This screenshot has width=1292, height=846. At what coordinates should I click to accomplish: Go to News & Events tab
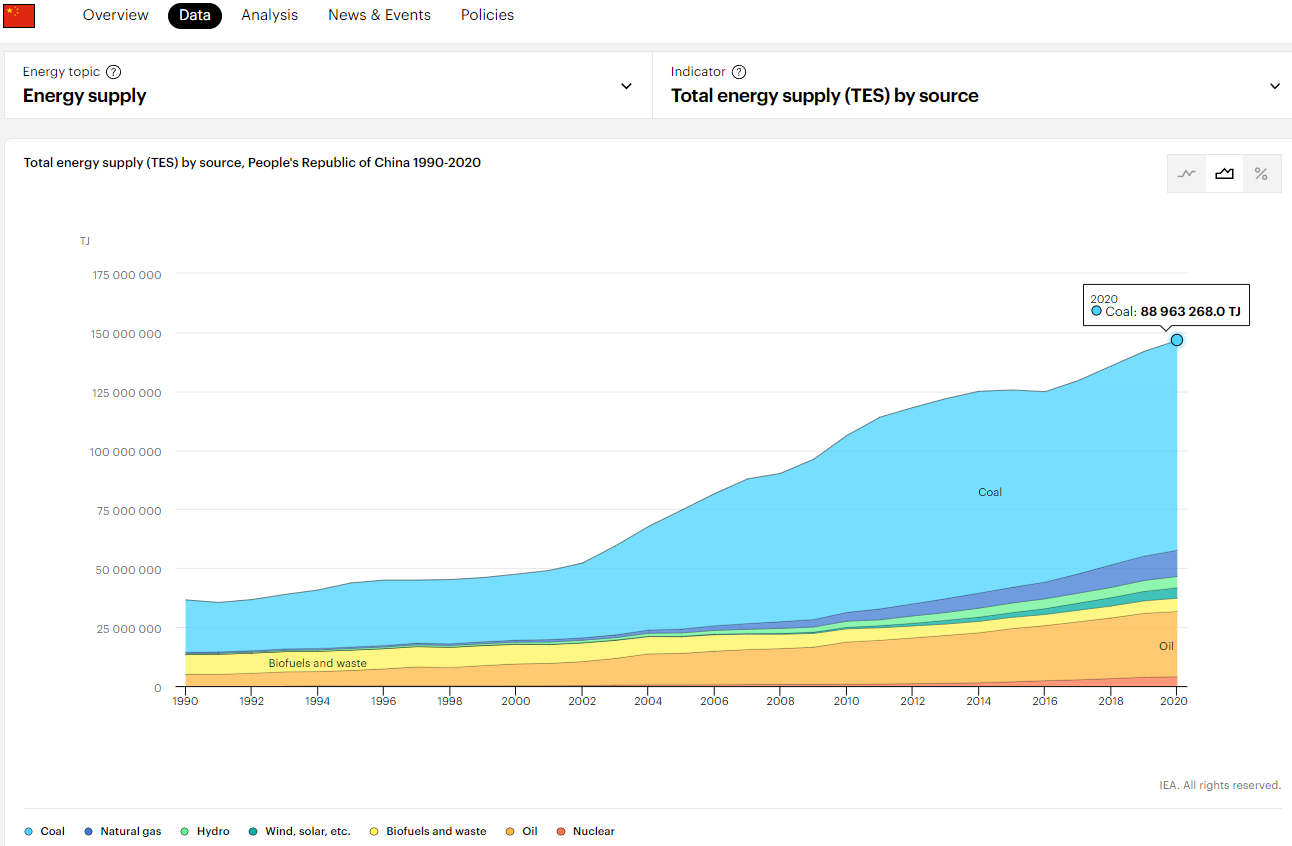coord(379,15)
